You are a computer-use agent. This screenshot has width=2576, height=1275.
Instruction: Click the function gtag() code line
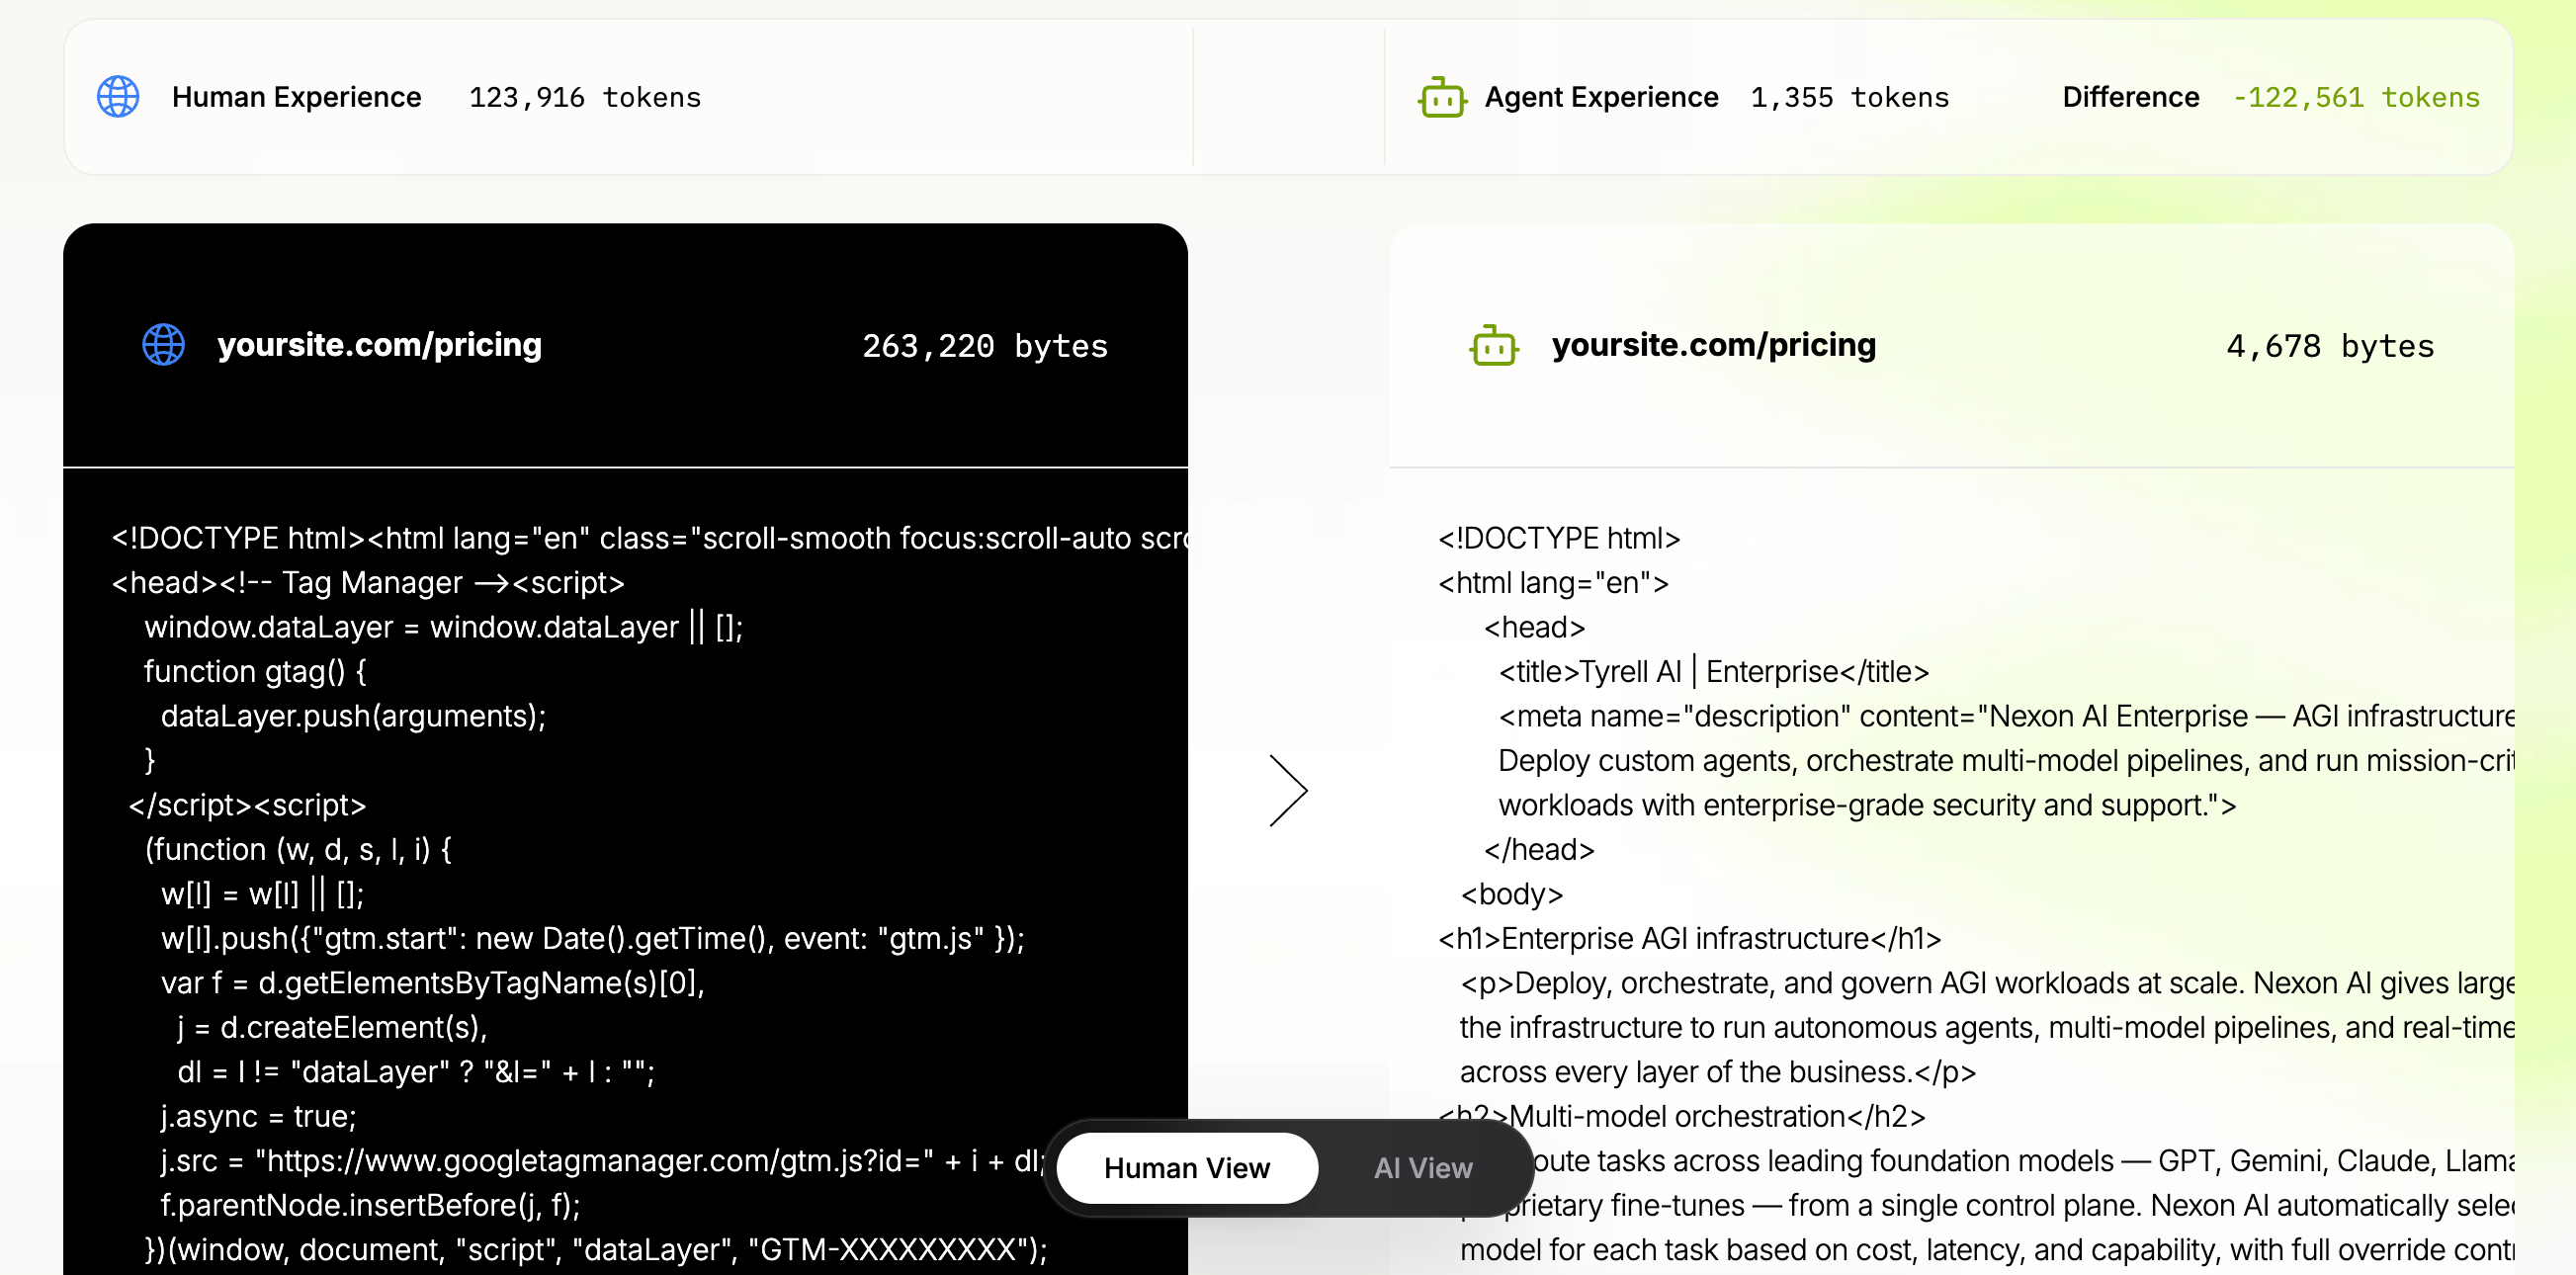(x=255, y=672)
